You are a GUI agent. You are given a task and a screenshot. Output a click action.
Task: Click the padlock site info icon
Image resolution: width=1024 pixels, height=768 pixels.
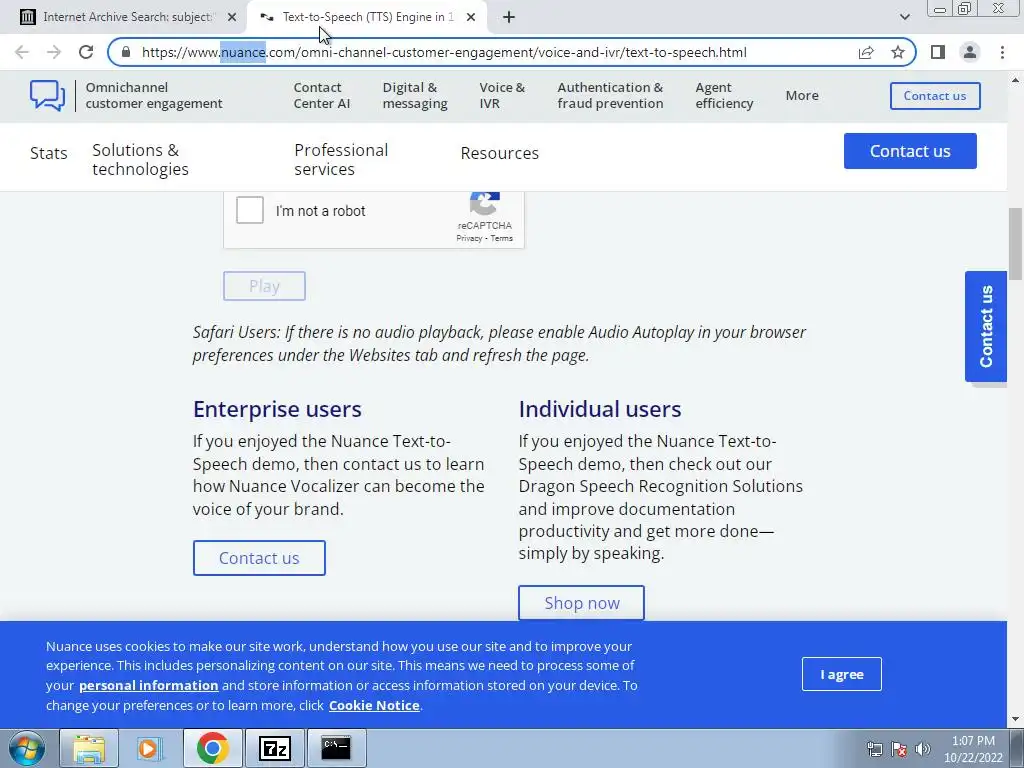coord(127,52)
